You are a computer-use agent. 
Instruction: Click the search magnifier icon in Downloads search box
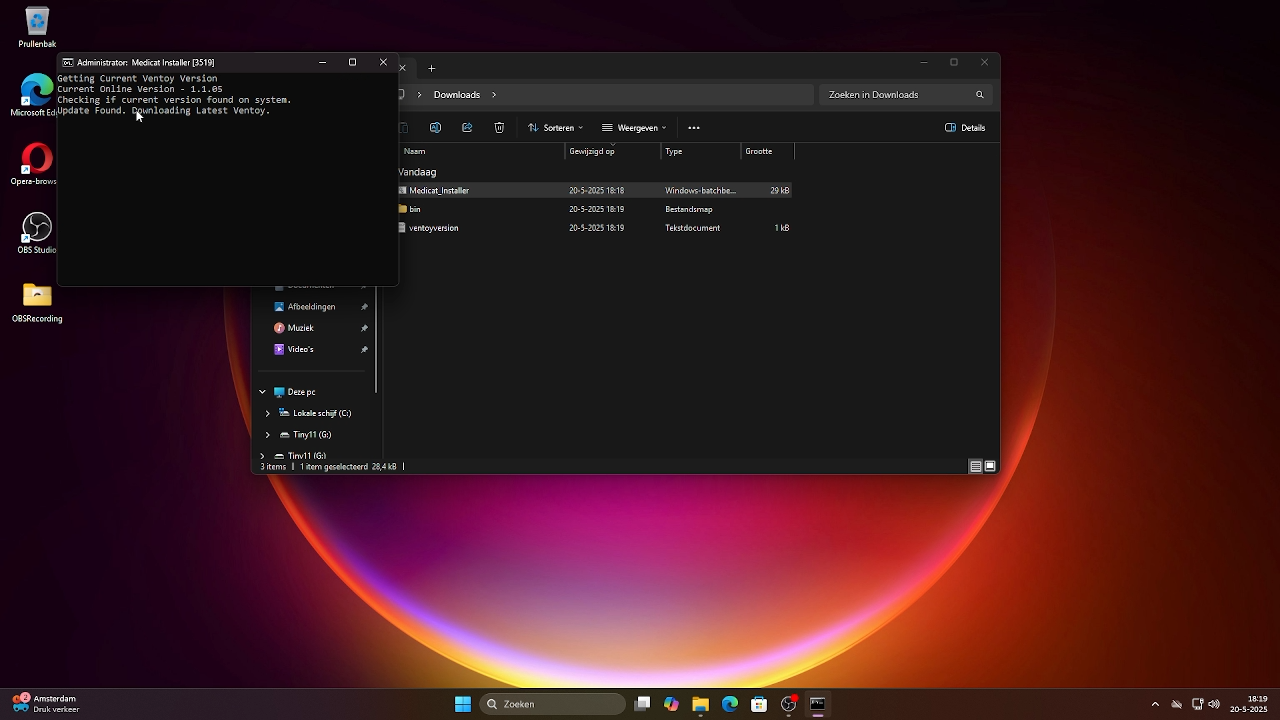click(x=980, y=95)
